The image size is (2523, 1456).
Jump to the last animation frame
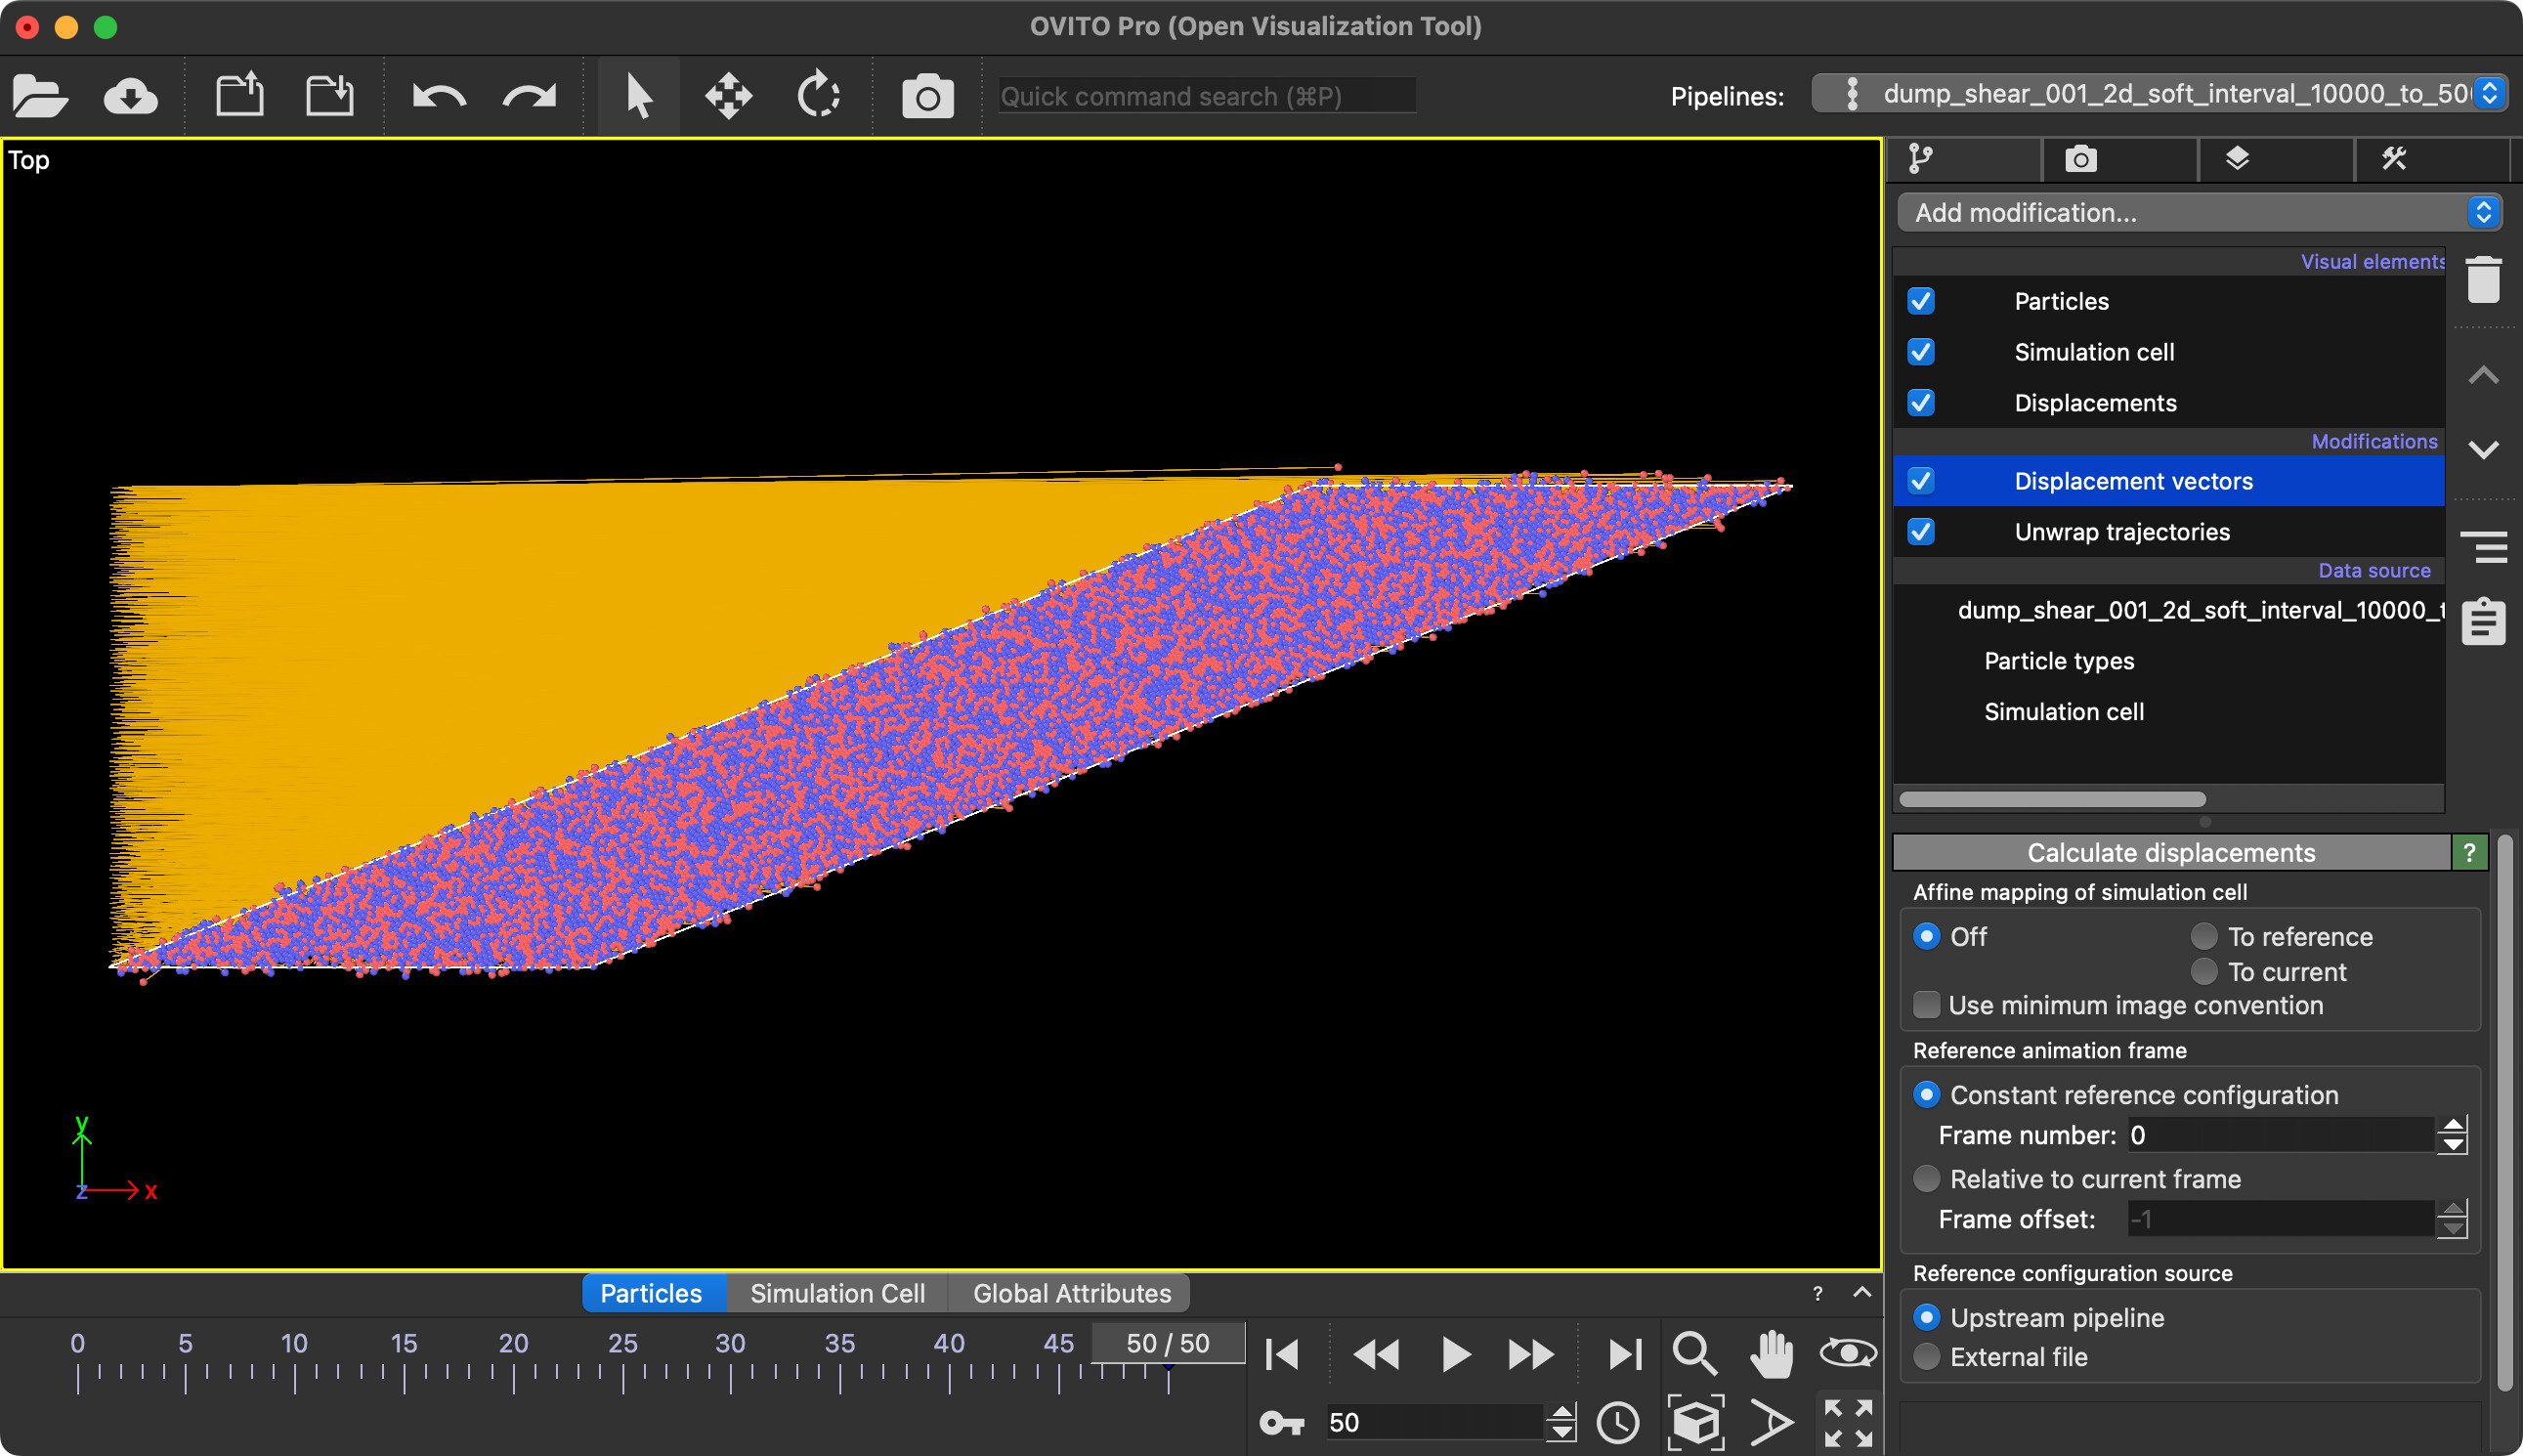1624,1354
